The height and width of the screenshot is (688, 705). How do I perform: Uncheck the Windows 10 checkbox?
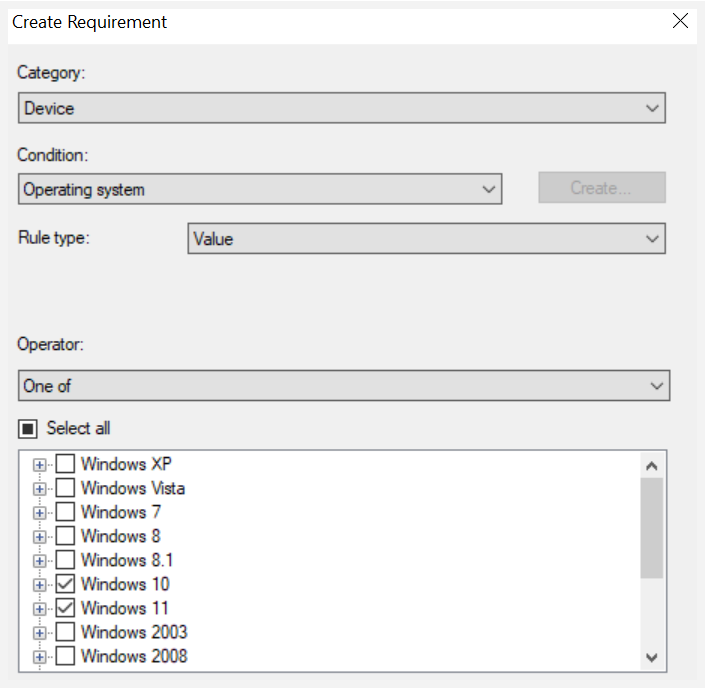(65, 584)
